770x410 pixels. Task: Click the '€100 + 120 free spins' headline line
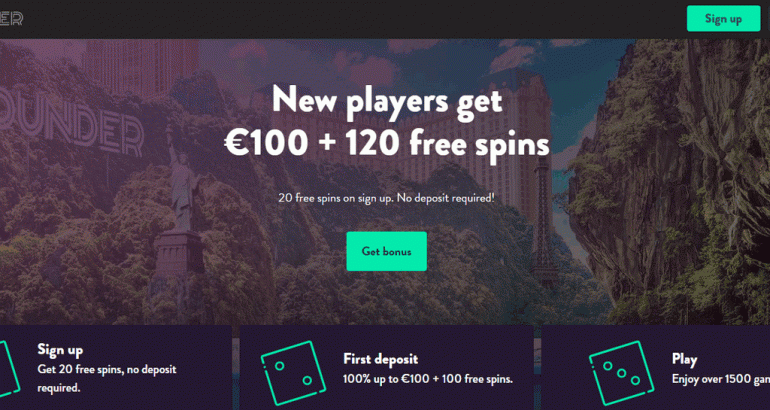(387, 145)
